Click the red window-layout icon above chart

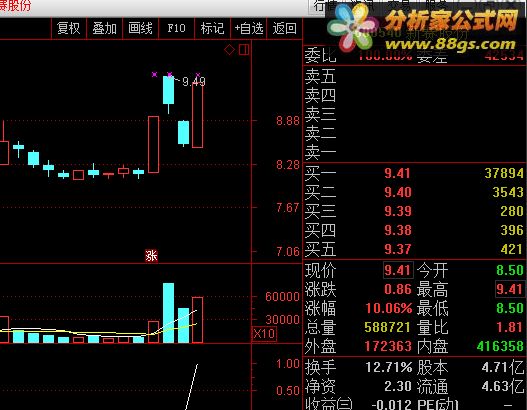tap(244, 50)
